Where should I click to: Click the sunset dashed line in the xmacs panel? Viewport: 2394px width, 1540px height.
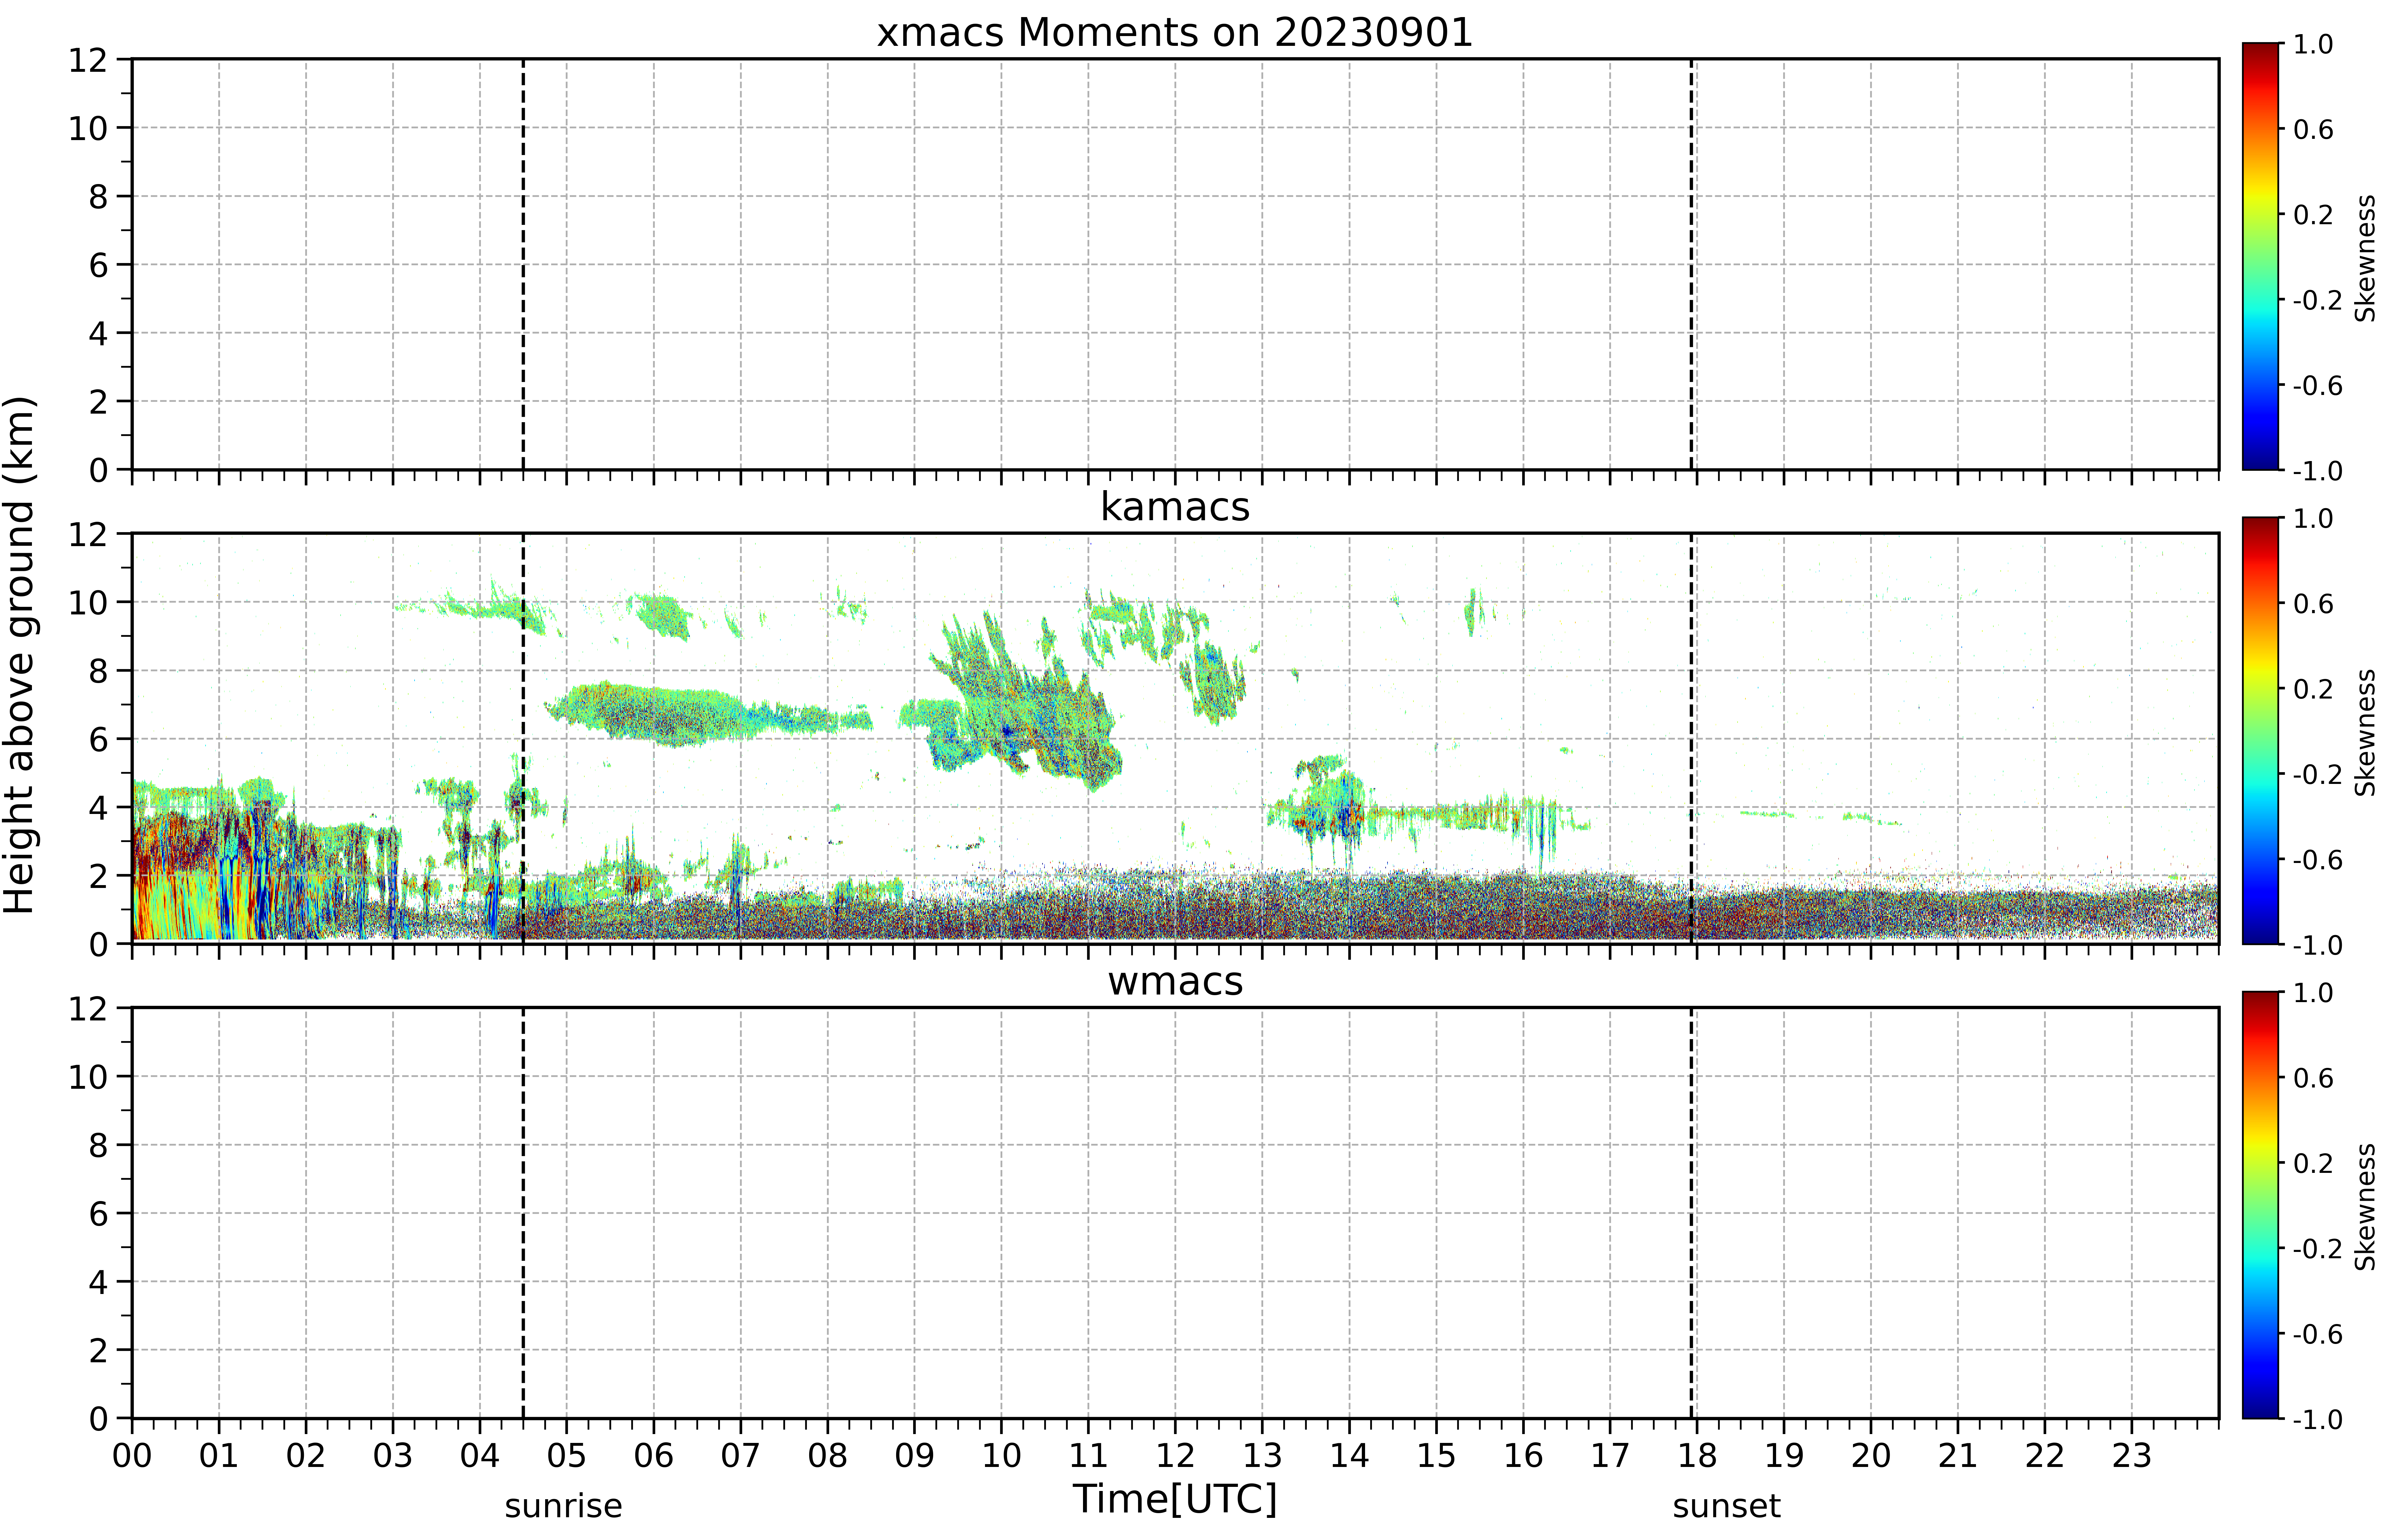pos(1691,264)
